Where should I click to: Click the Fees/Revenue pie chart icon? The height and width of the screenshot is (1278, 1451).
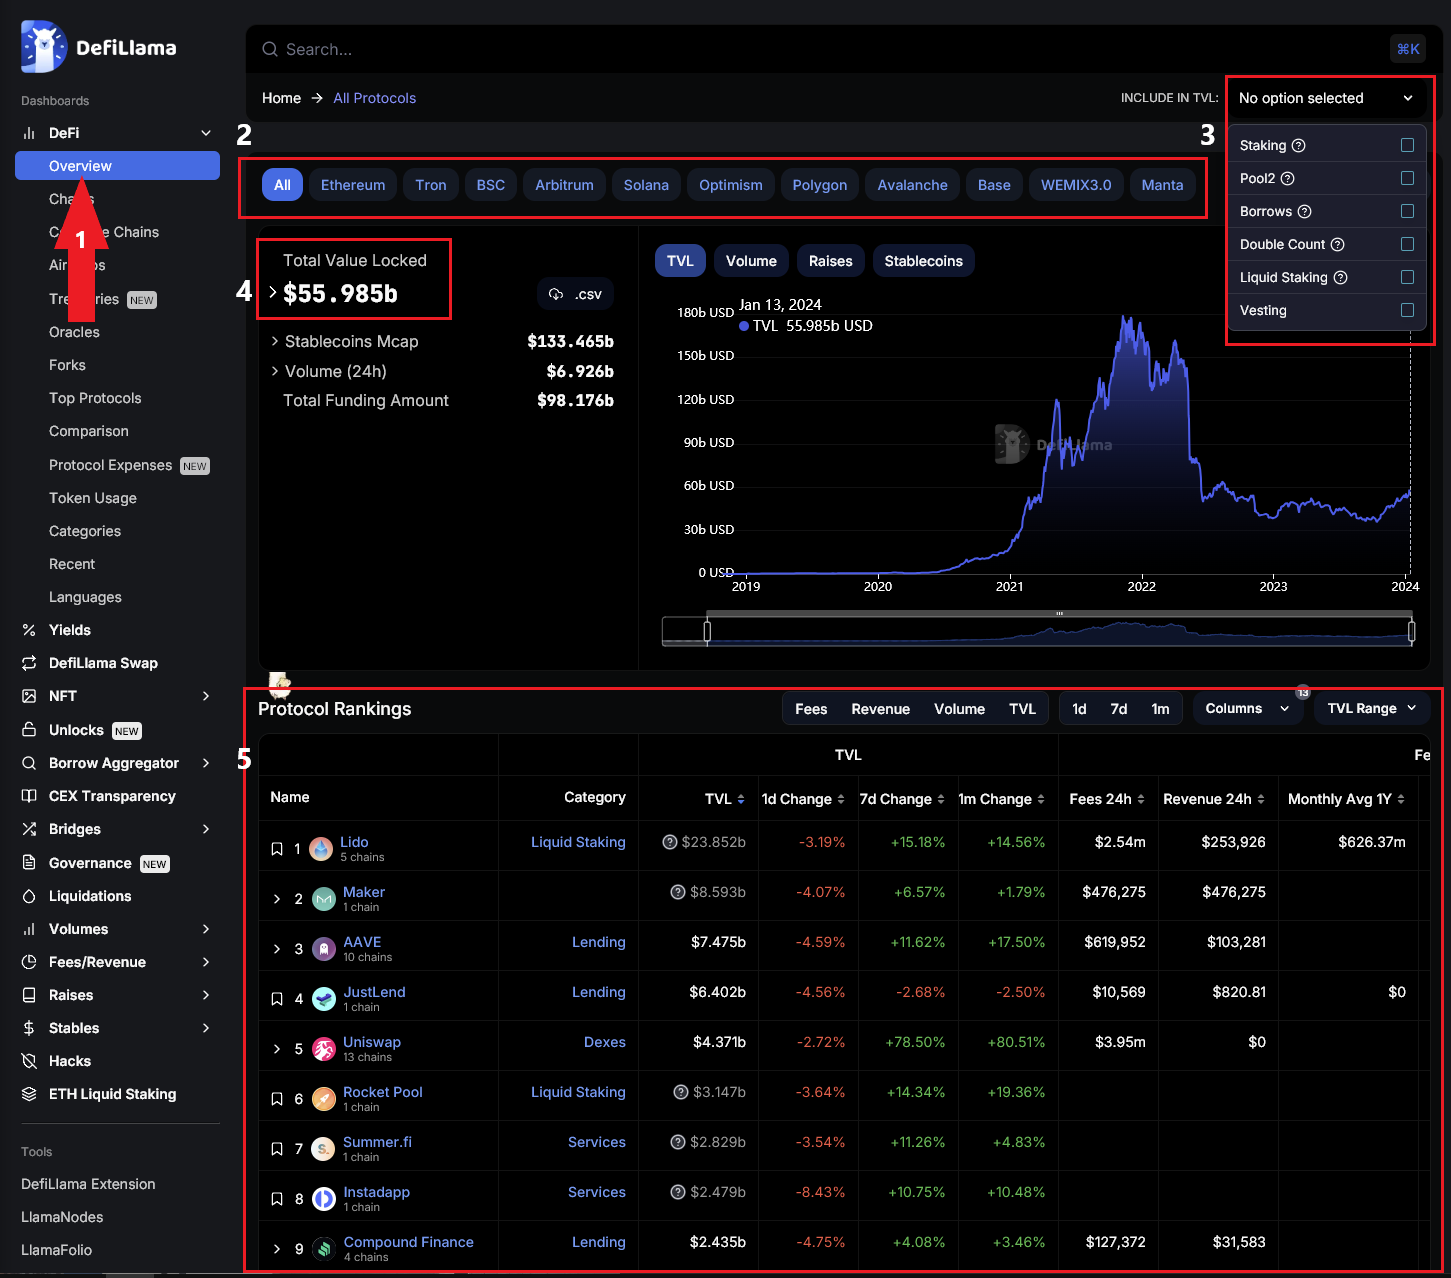pyautogui.click(x=29, y=962)
